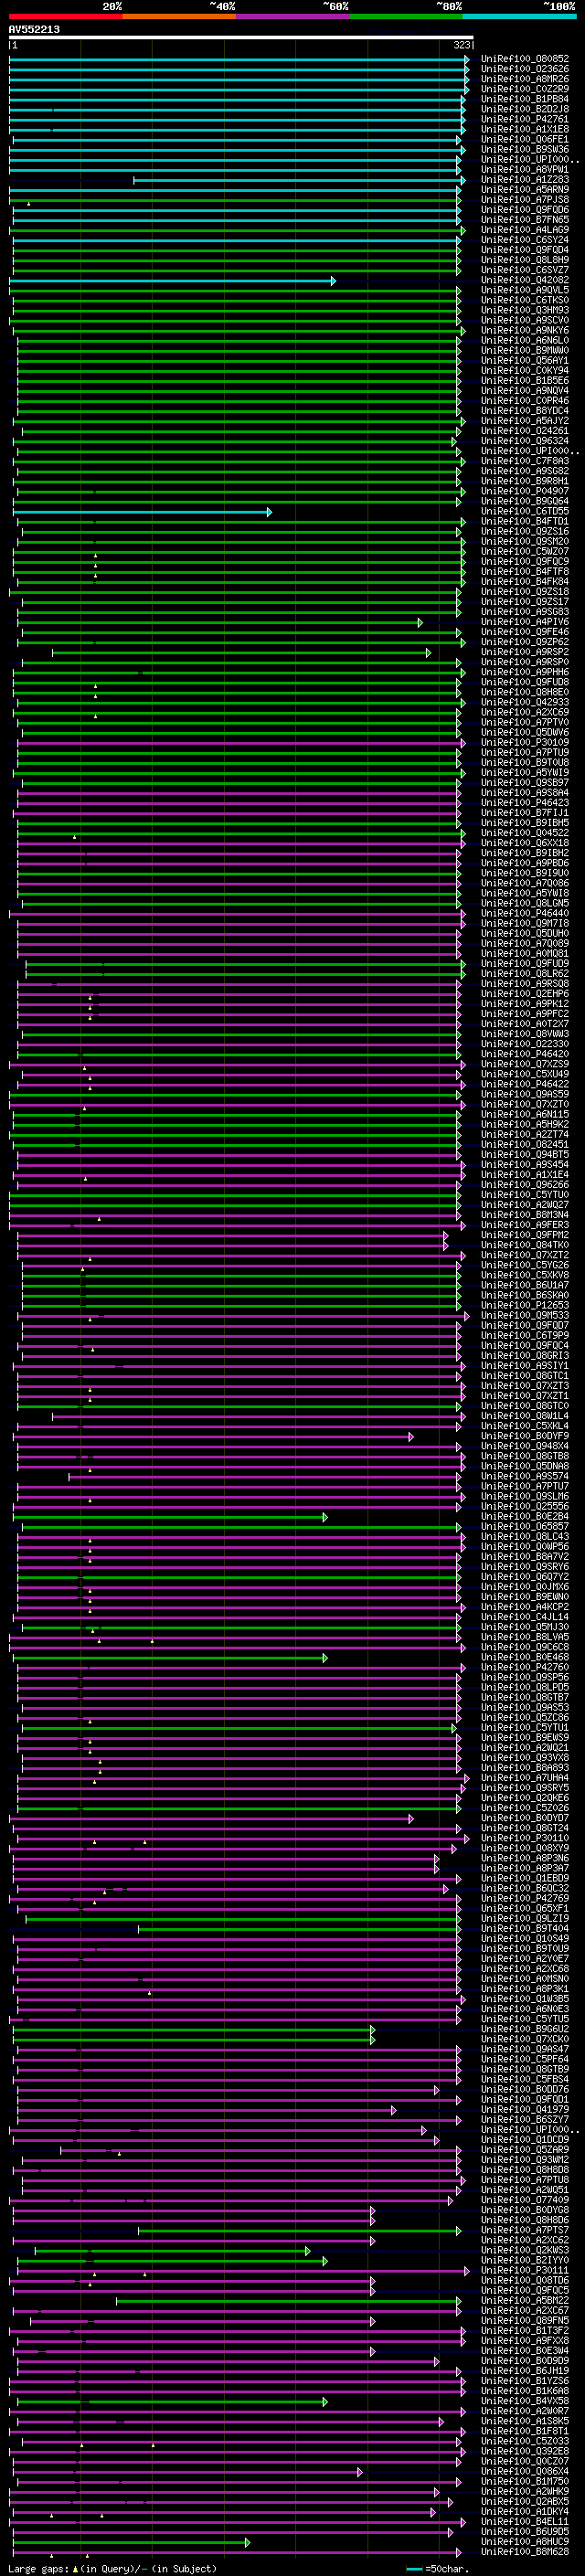Click the red 20% identity legend bar
This screenshot has height=2576, width=585.
tap(65, 16)
